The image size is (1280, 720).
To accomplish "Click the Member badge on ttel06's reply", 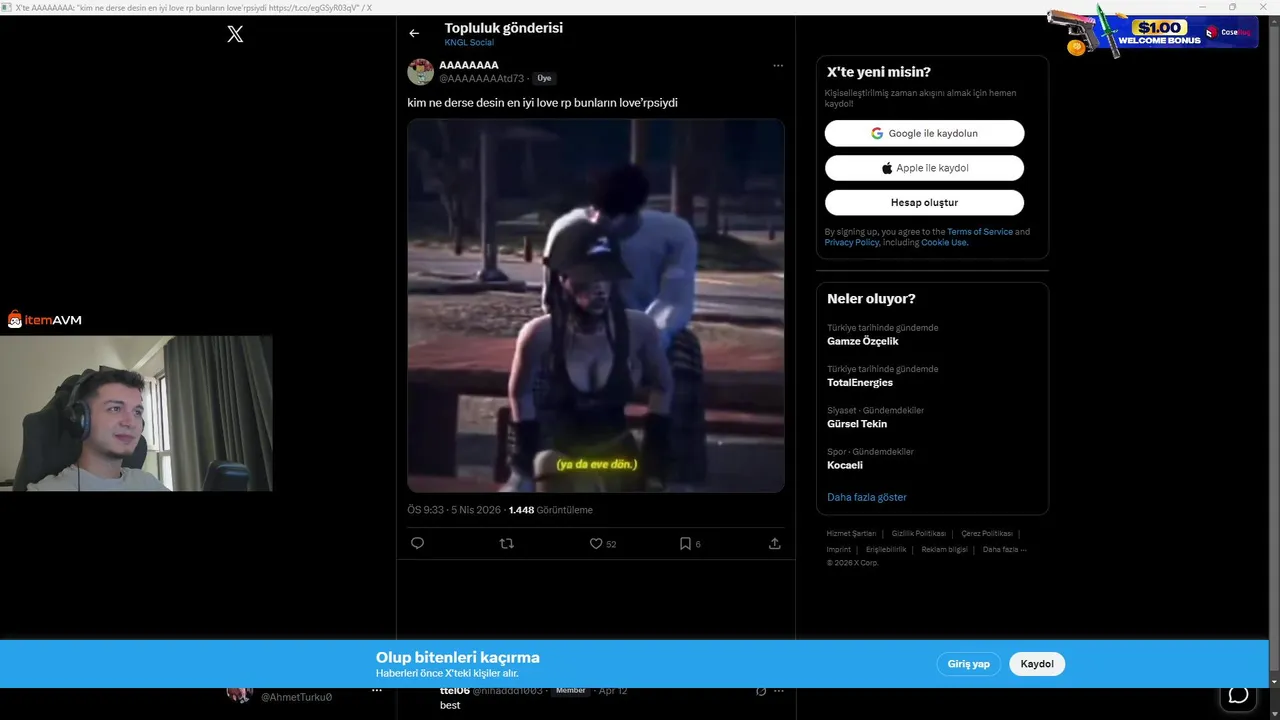I will coord(571,691).
